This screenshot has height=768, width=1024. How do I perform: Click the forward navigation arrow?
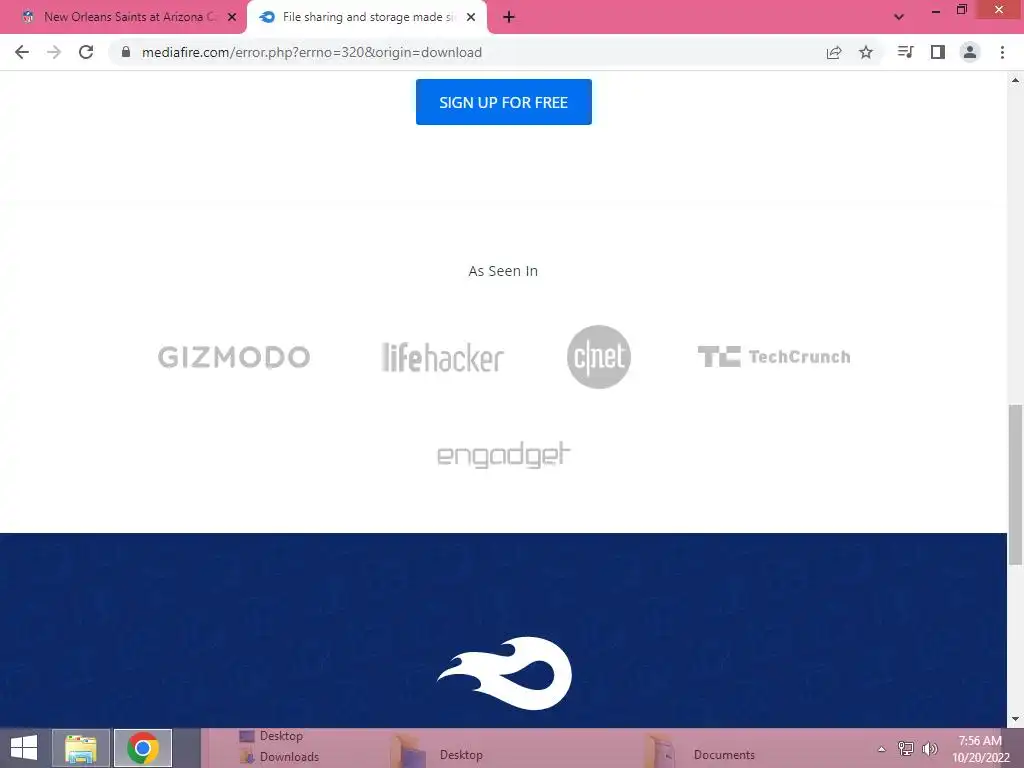pos(54,52)
